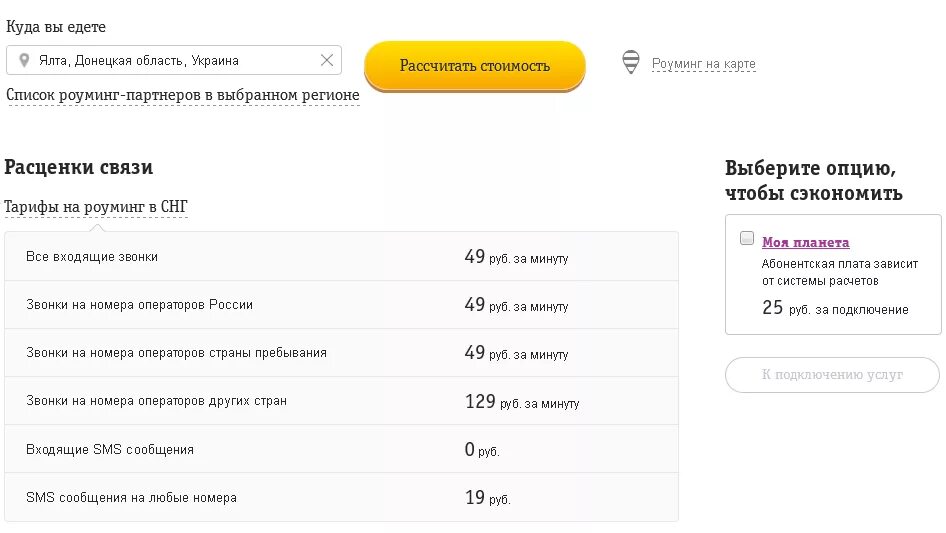
Task: Select the calls to страны пребывания row
Action: pyautogui.click(x=340, y=353)
